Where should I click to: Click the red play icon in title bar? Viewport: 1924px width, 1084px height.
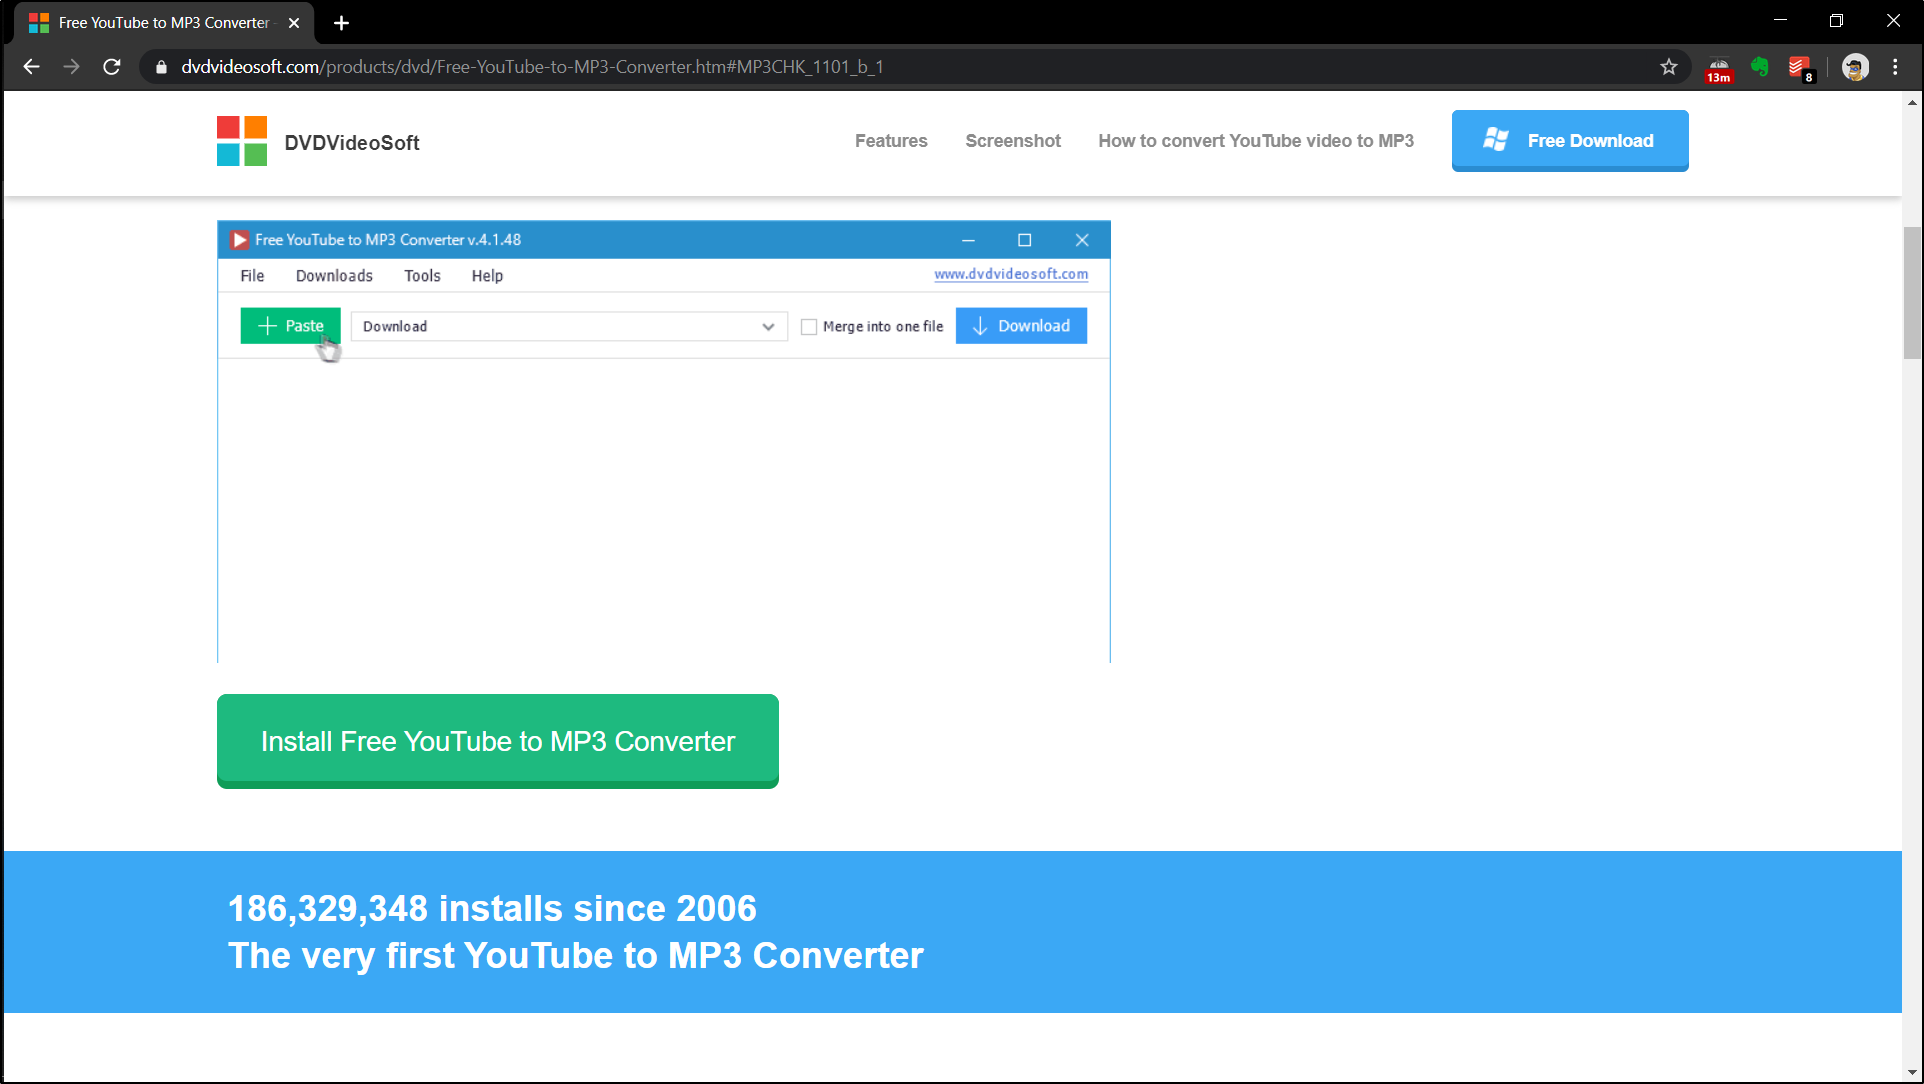point(238,239)
